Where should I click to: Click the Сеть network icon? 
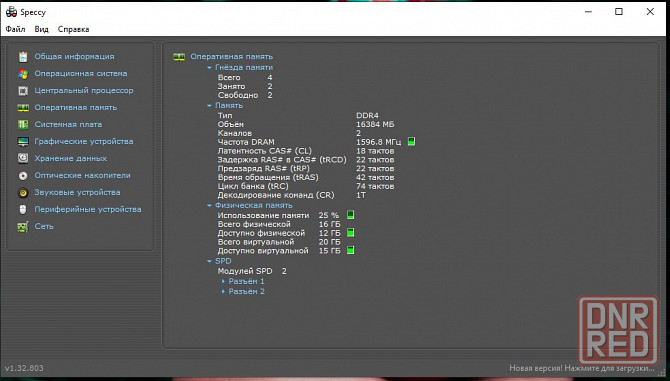click(23, 226)
